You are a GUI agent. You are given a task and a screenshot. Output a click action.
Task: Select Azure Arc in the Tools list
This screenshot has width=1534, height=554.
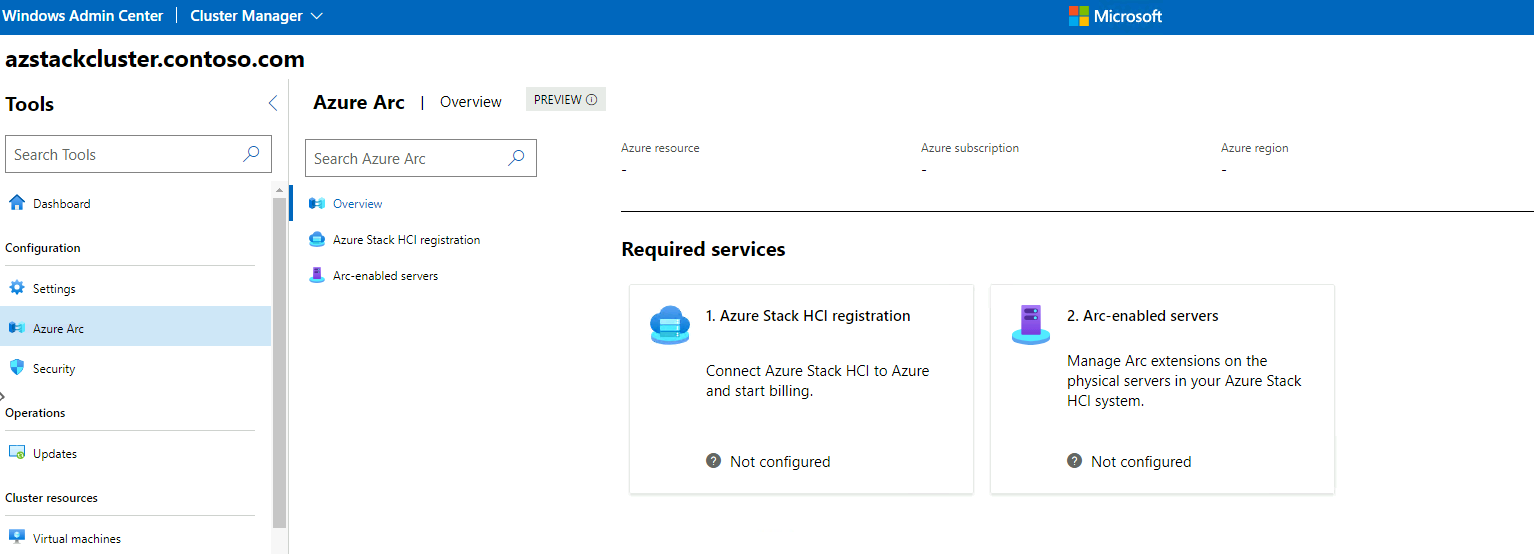pos(136,327)
